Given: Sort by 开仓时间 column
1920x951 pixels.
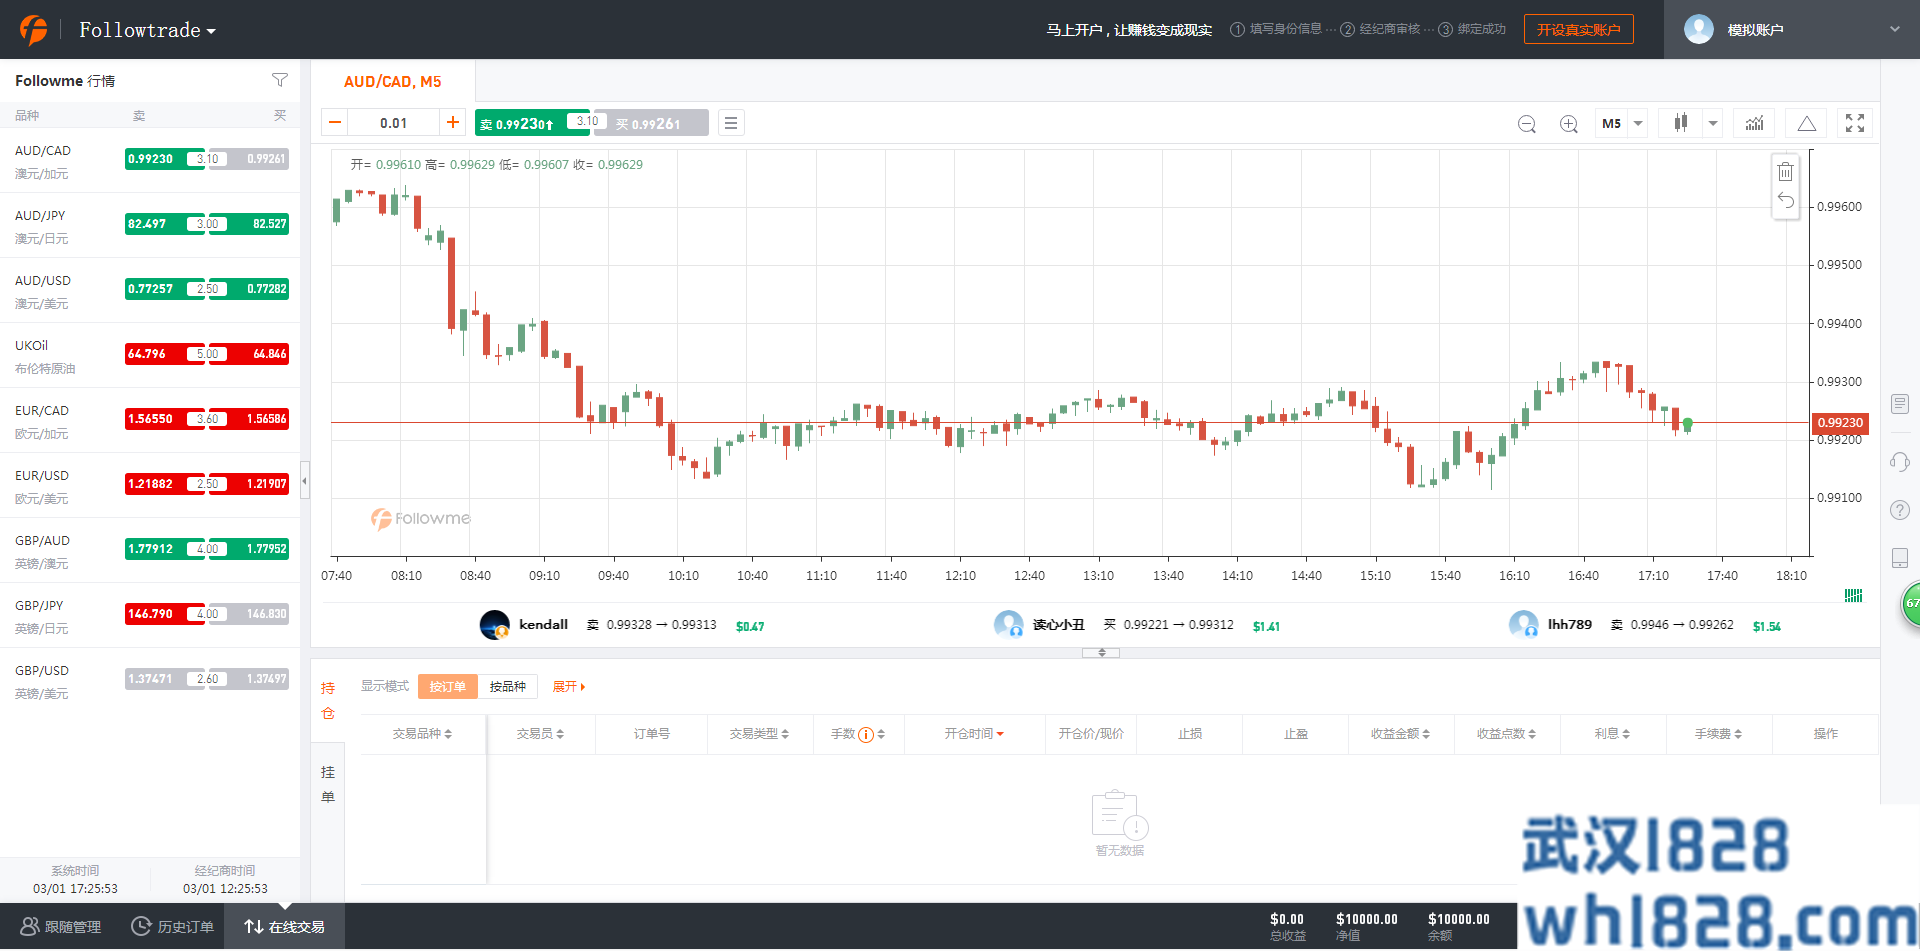Looking at the screenshot, I should click(x=974, y=734).
